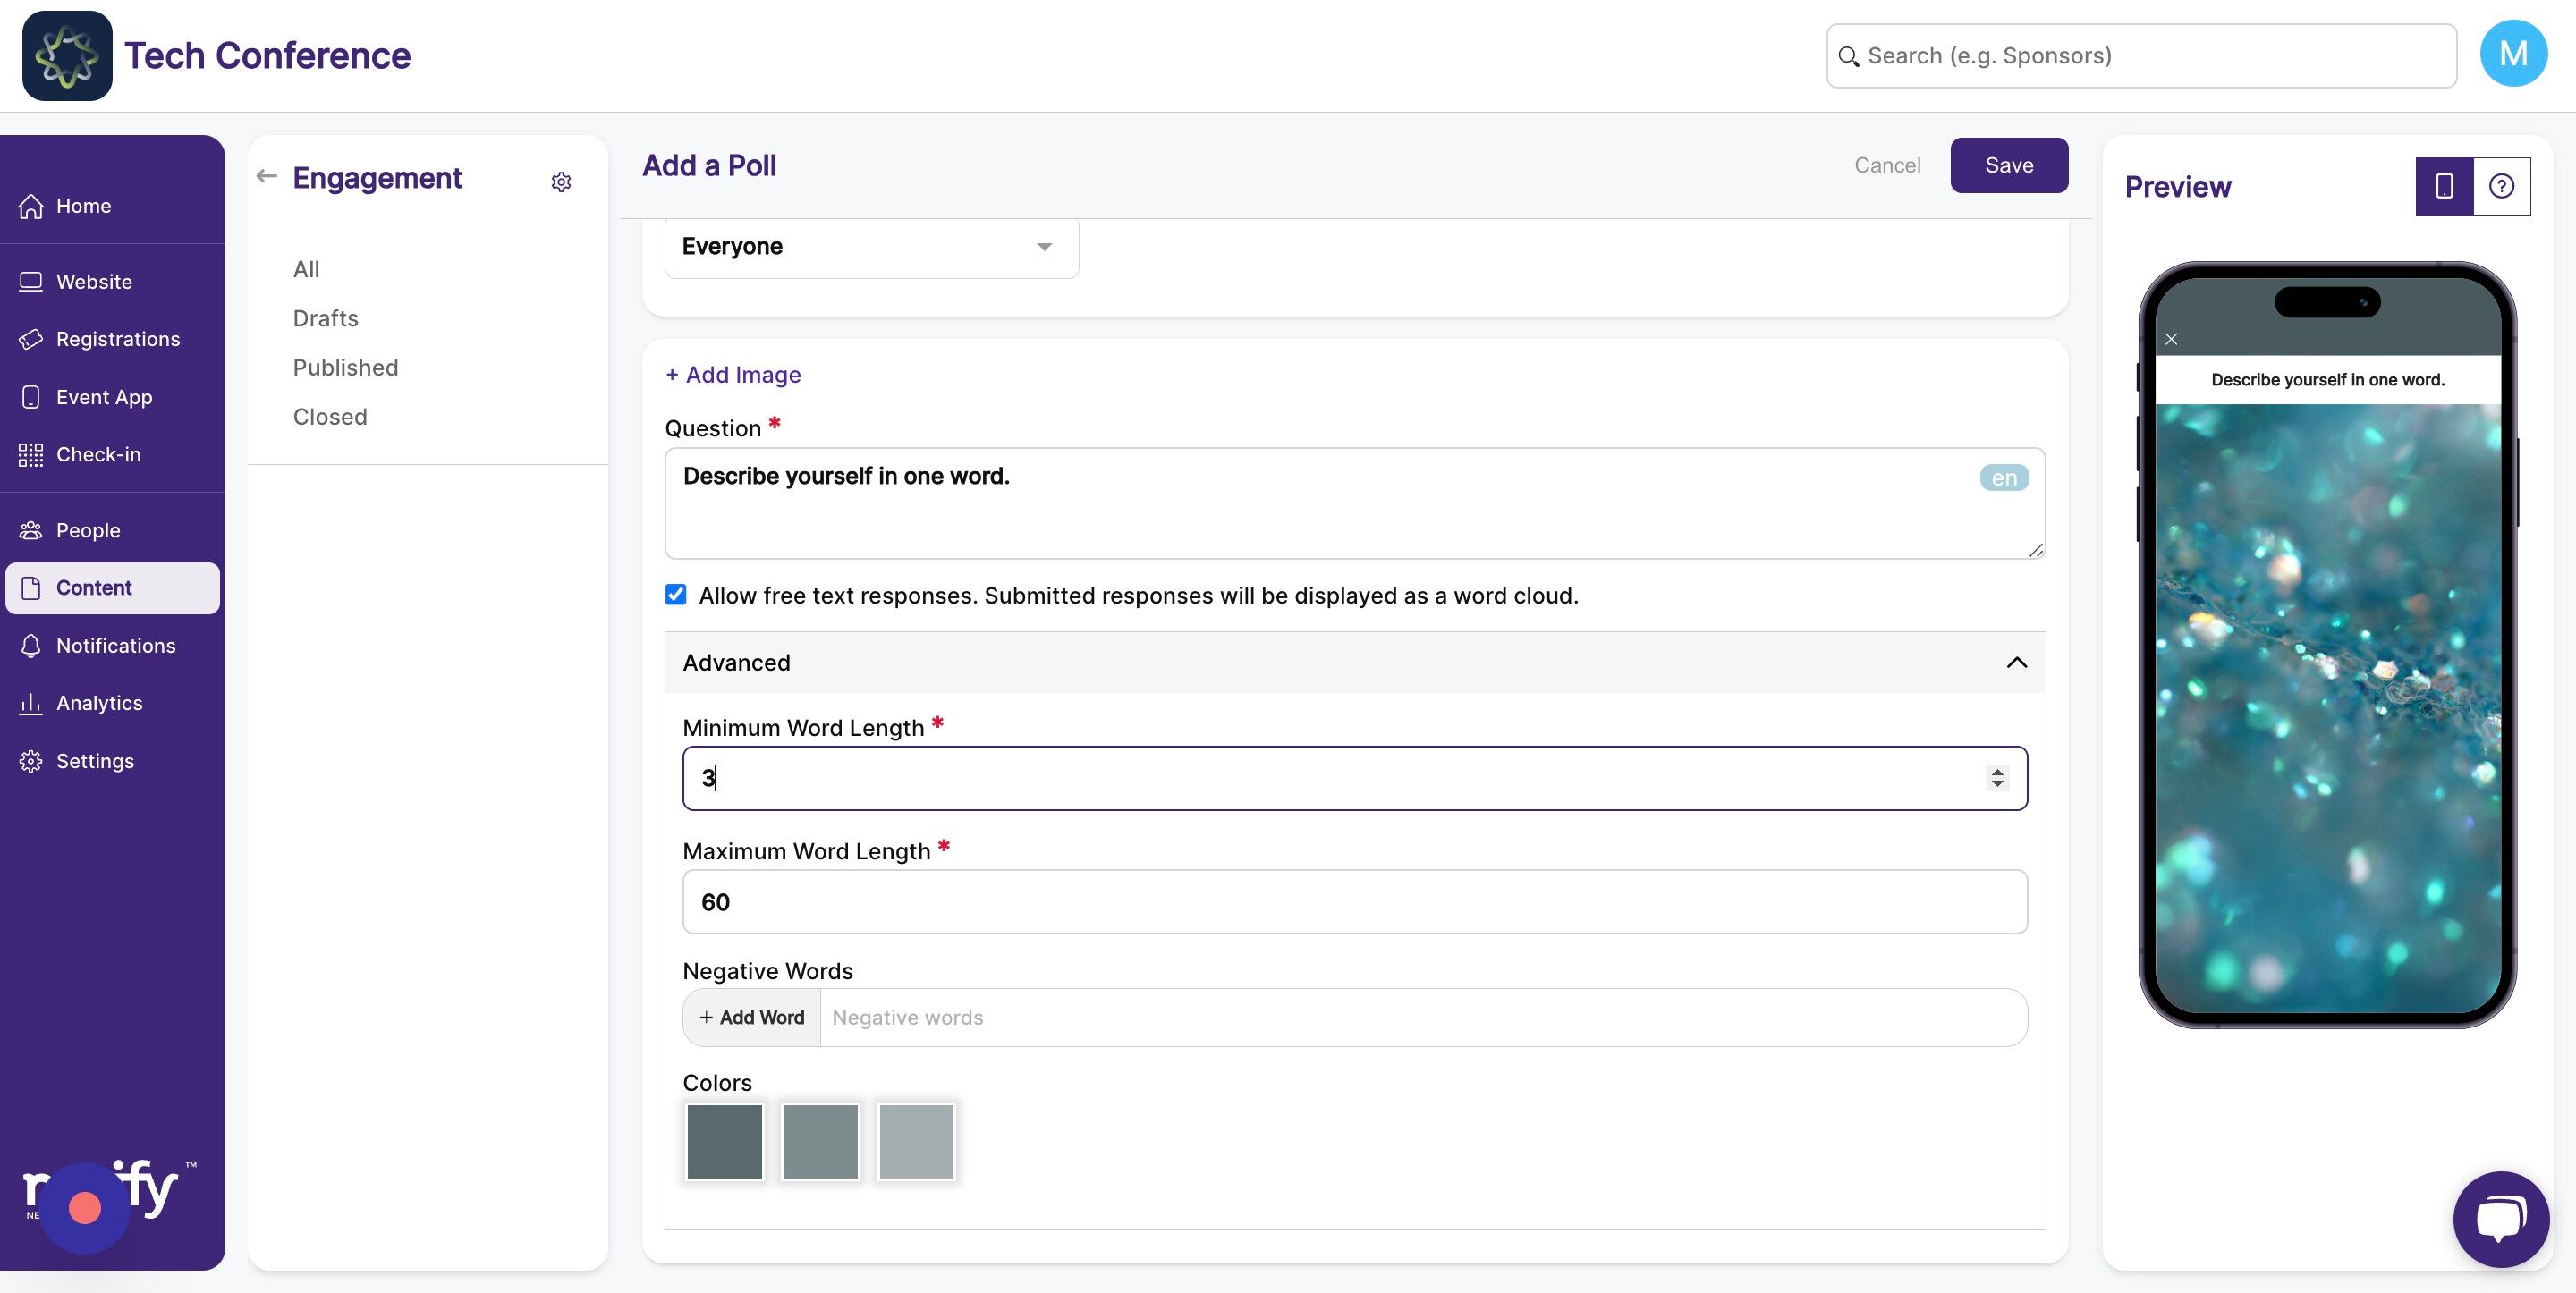This screenshot has height=1293, width=2576.
Task: Go back using Engagement arrow icon
Action: tap(266, 176)
